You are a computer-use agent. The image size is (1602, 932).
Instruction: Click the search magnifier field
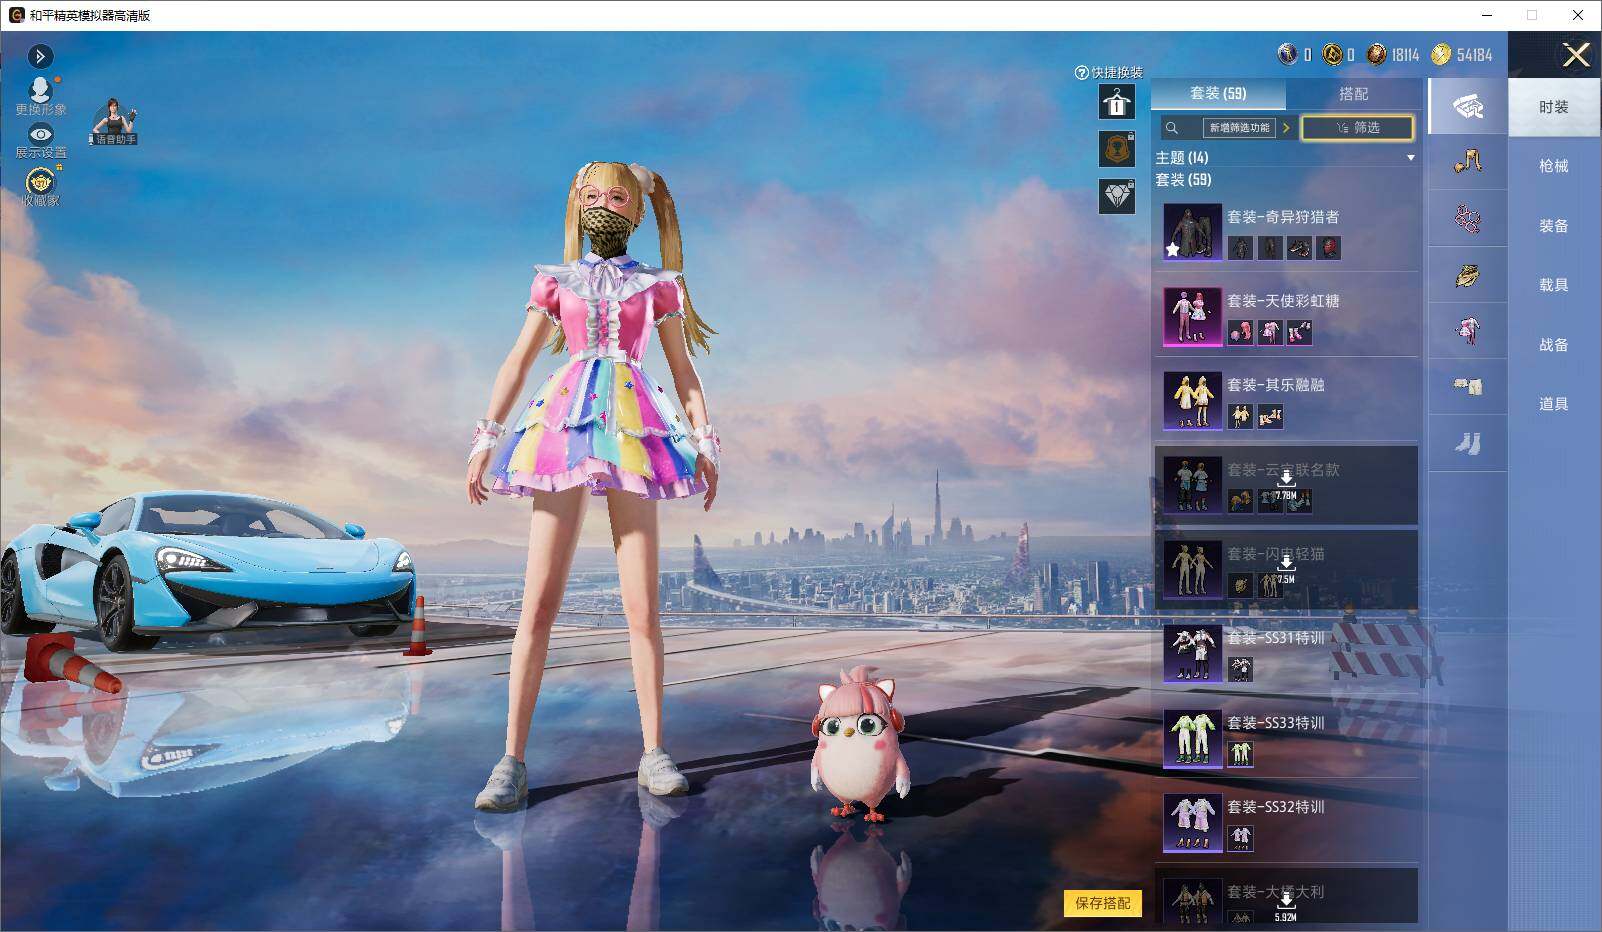[x=1172, y=128]
